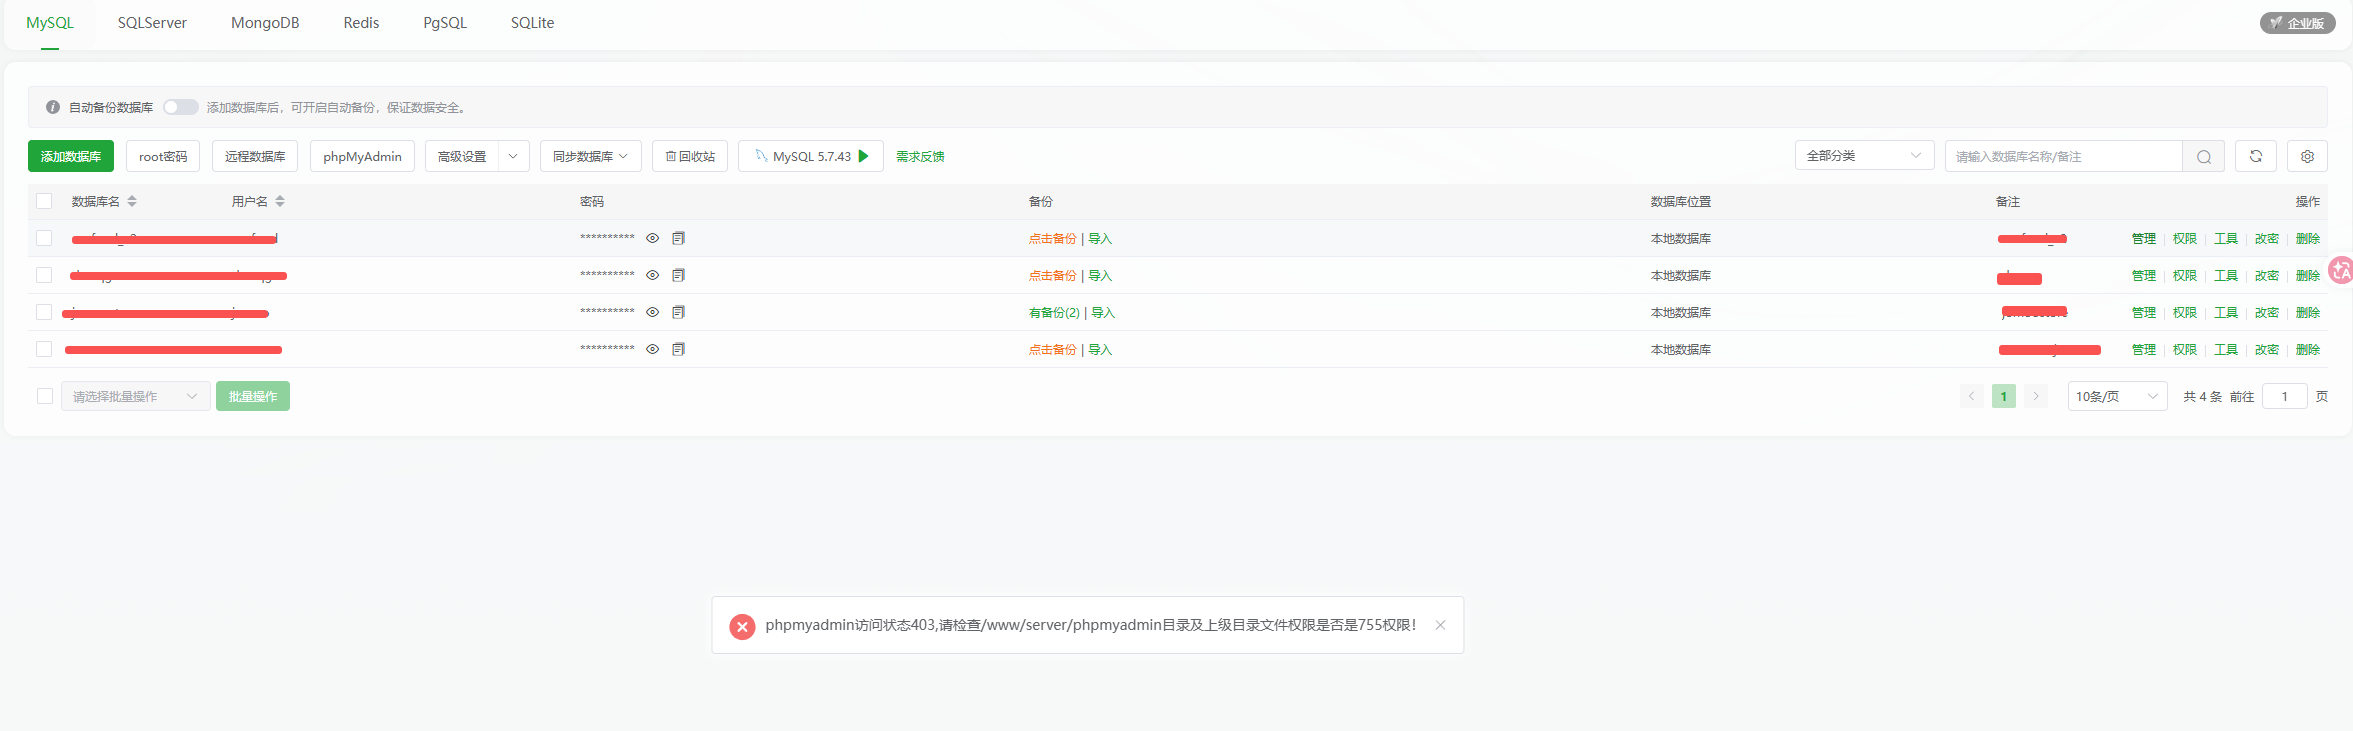Check the batch operation footer checkbox
Screen dimensions: 2353x731
45,396
